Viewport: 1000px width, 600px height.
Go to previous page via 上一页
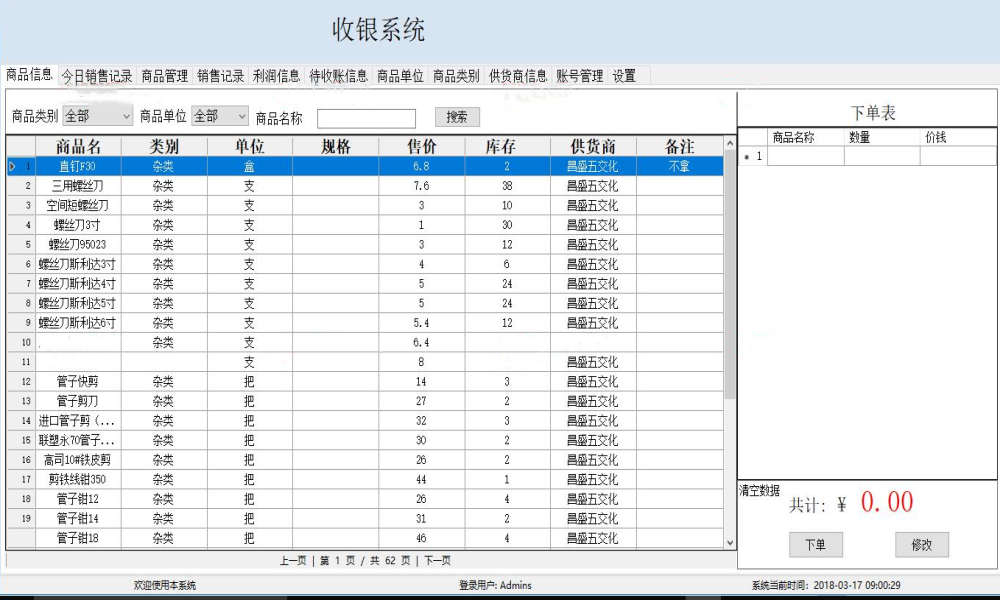click(x=293, y=560)
